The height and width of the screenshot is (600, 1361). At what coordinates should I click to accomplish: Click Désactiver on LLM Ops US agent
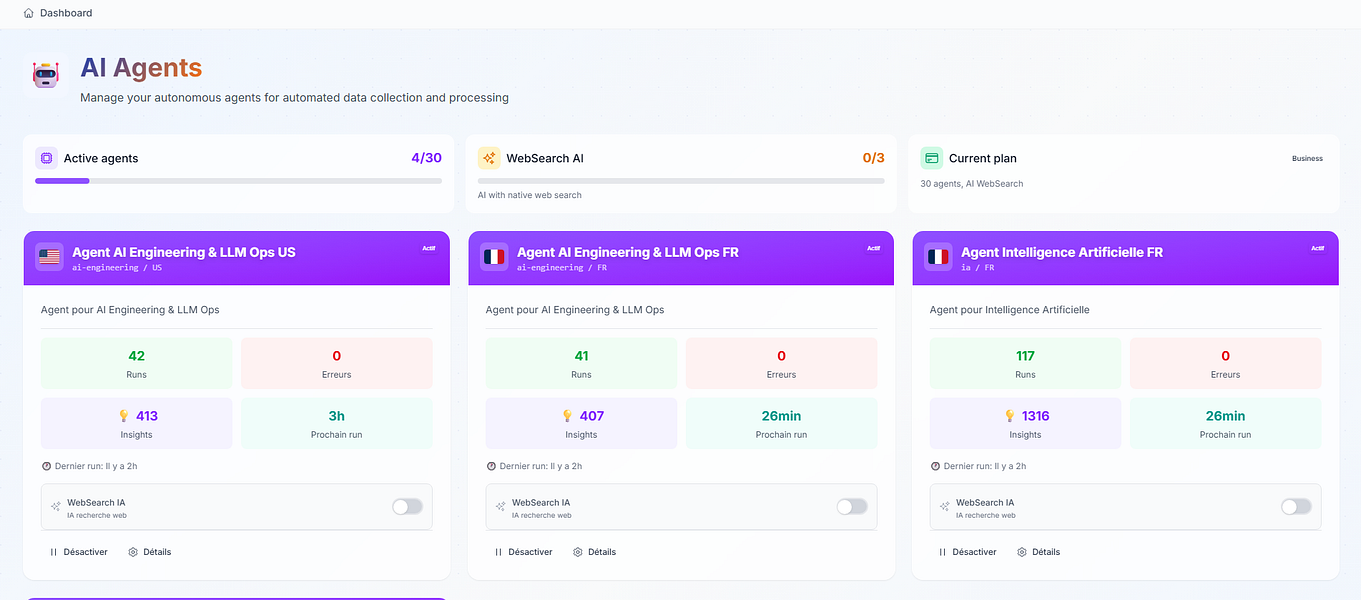pos(78,552)
